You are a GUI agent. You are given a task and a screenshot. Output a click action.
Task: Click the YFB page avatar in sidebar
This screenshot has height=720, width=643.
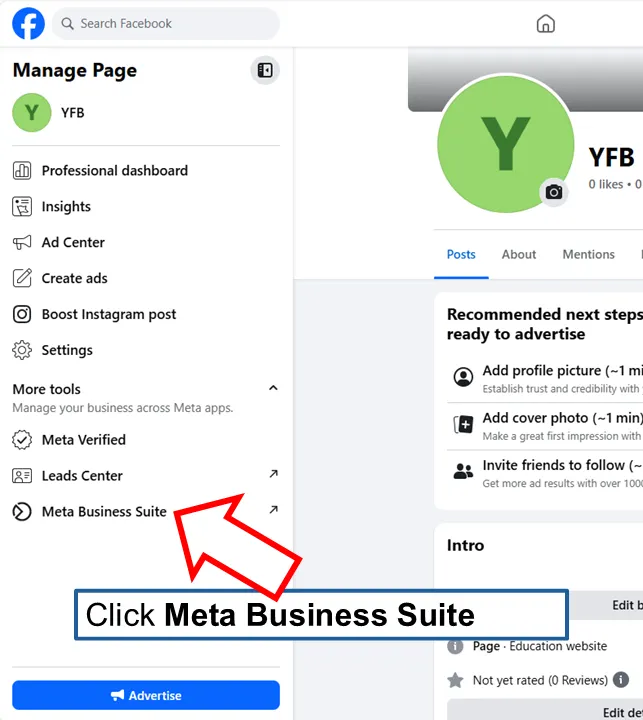(32, 112)
